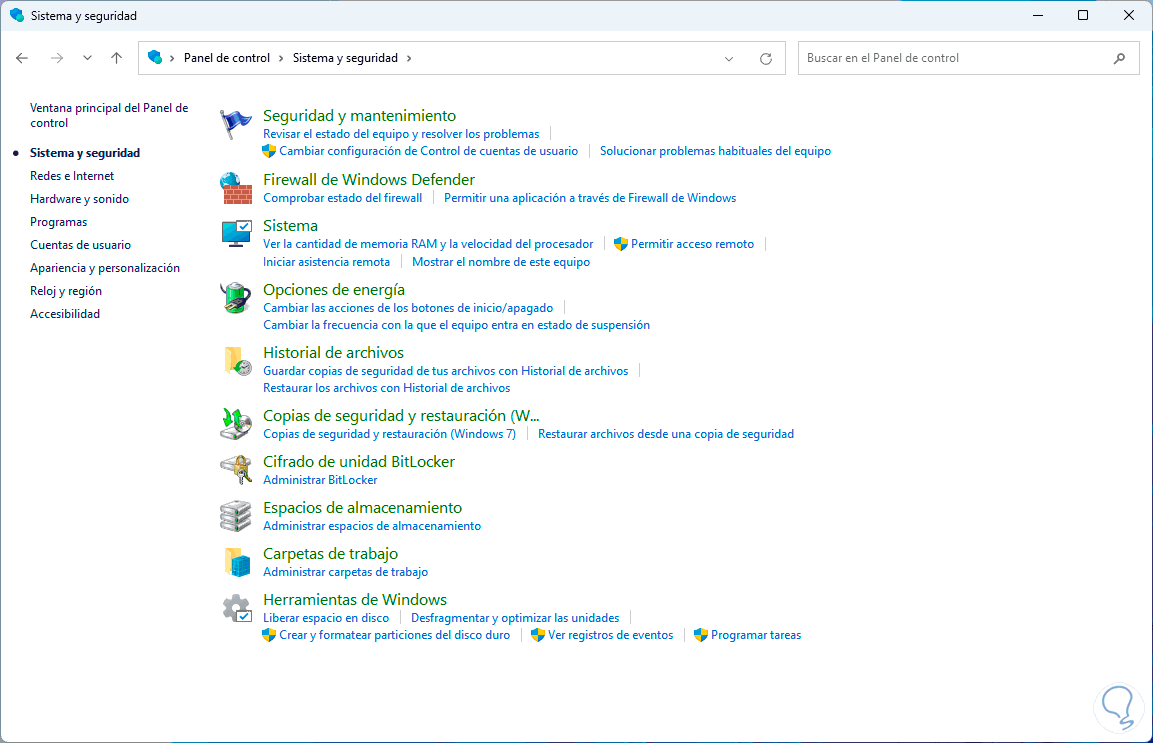
Task: Open Permitir una aplicación a través de Firewall
Action: coord(590,198)
